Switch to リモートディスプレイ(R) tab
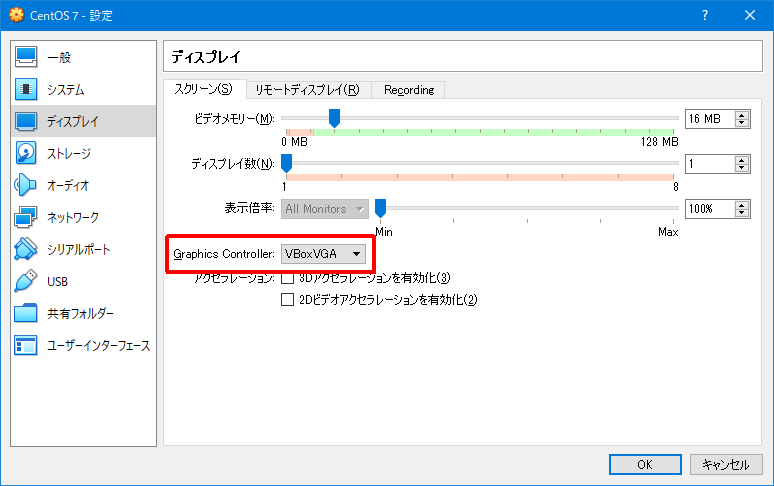Viewport: 774px width, 486px height. coord(308,90)
